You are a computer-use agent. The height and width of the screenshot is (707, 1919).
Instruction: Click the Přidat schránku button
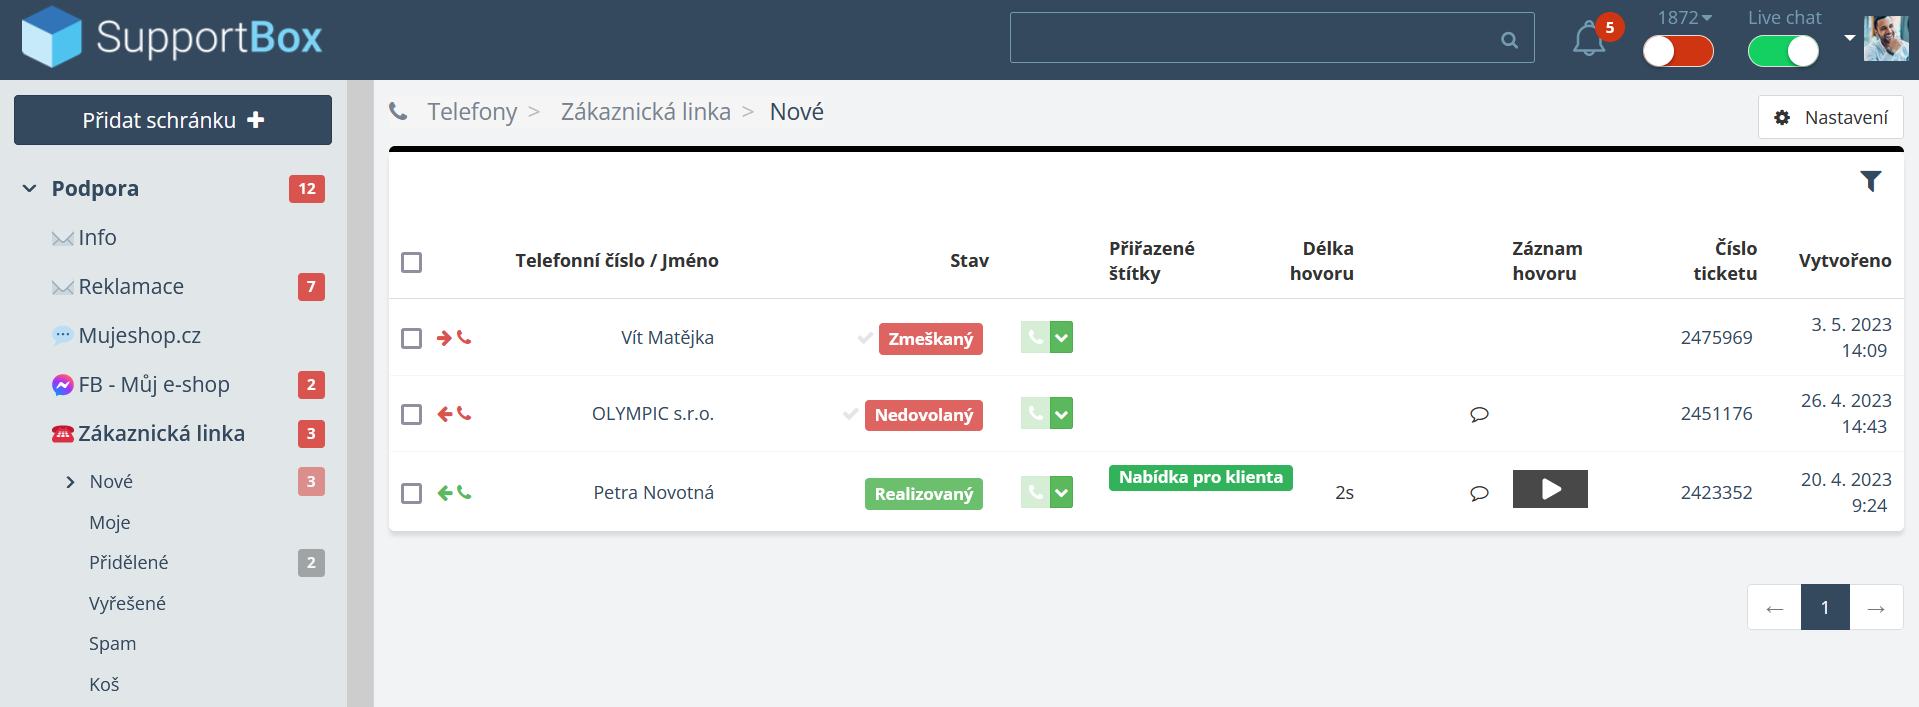tap(173, 120)
